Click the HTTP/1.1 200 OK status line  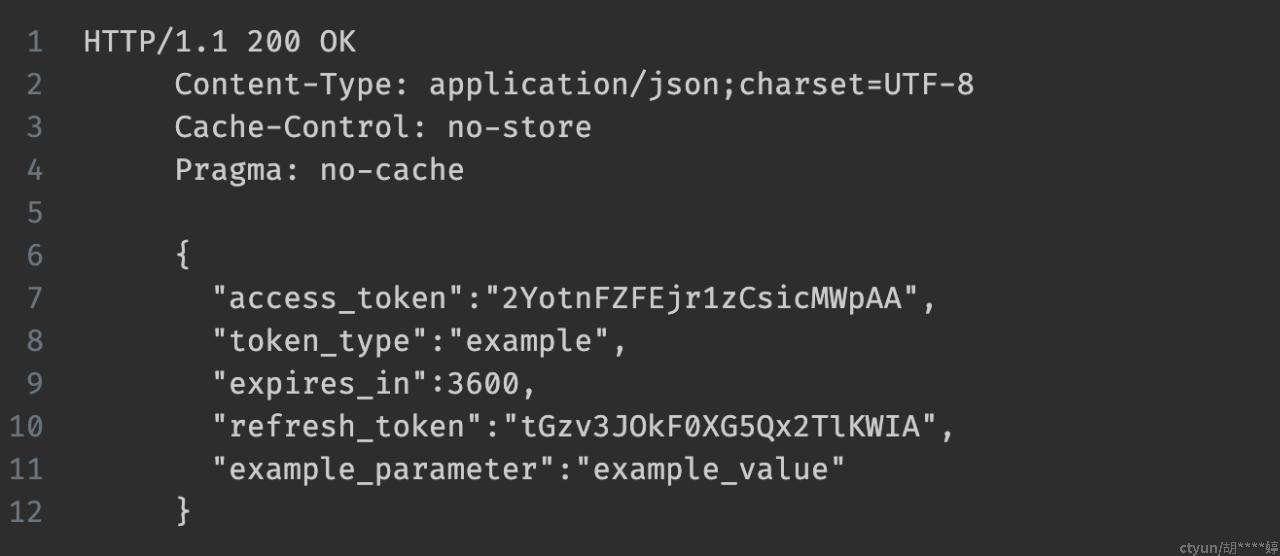(220, 42)
